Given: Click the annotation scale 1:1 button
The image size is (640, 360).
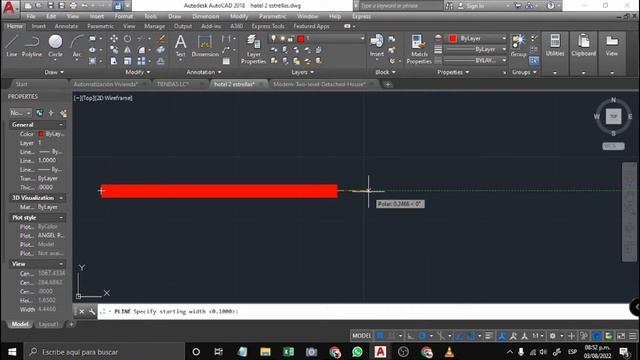Looking at the screenshot, I should pyautogui.click(x=537, y=336).
